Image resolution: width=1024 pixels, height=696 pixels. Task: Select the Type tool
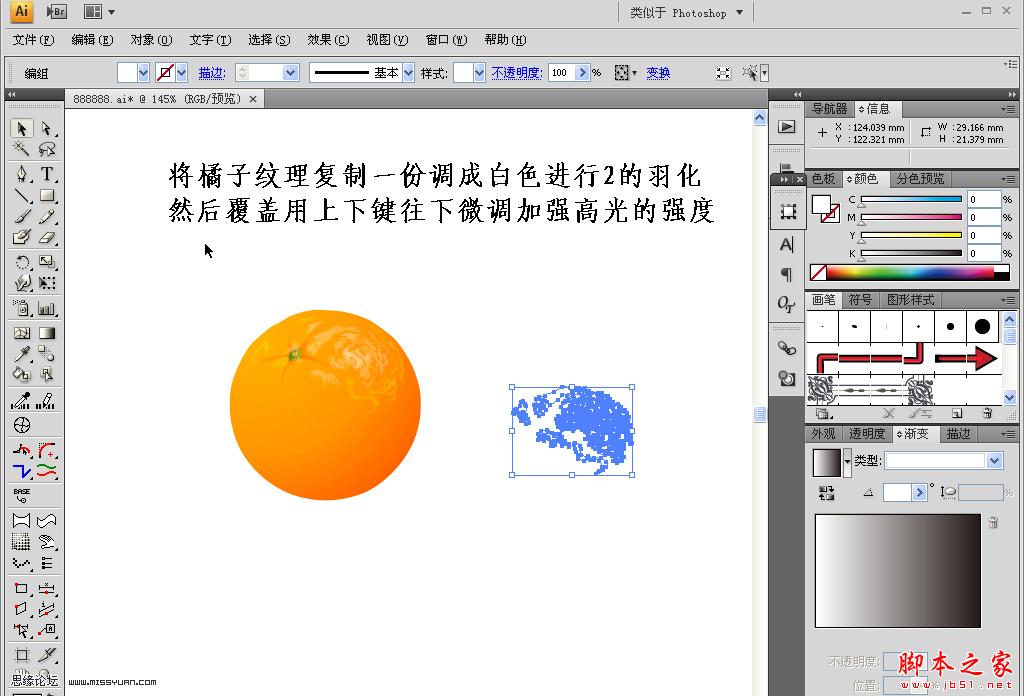(46, 174)
